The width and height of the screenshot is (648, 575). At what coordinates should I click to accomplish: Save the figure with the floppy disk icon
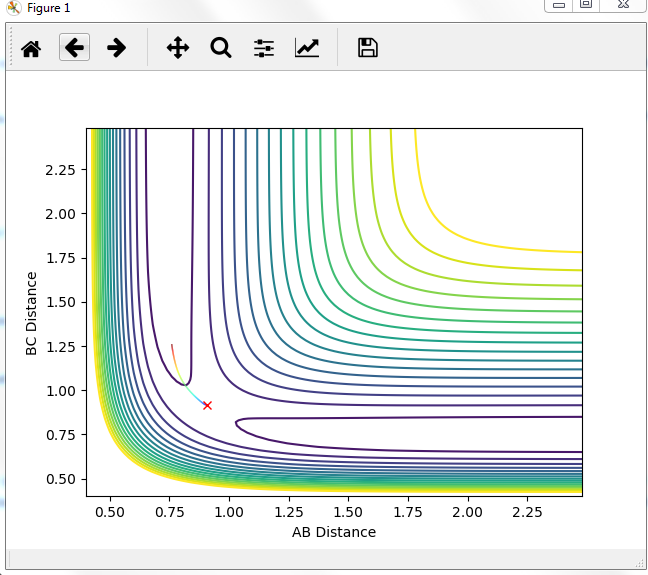(x=368, y=47)
